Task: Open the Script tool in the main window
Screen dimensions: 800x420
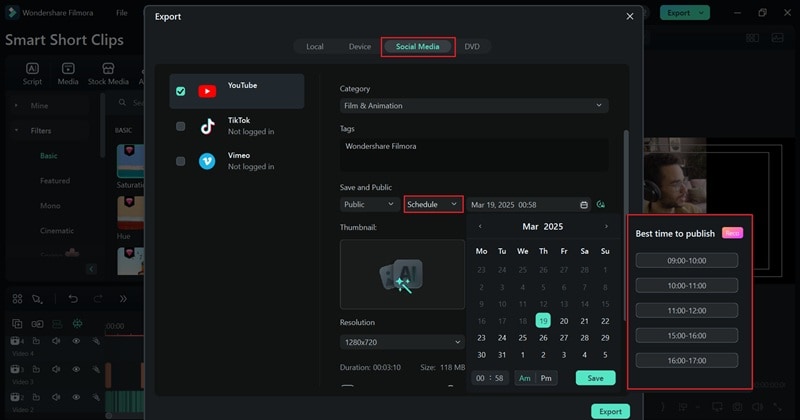Action: click(32, 73)
